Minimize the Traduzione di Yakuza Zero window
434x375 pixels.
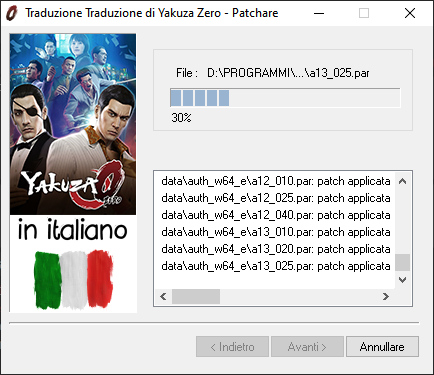tap(319, 13)
